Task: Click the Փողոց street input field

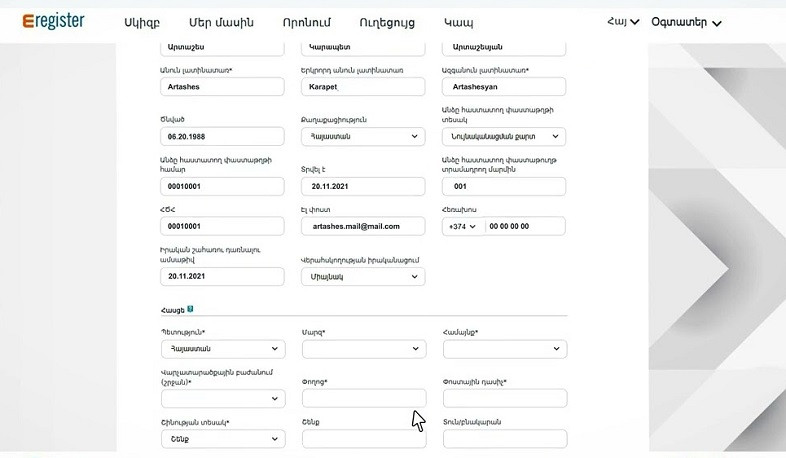Action: pyautogui.click(x=363, y=398)
